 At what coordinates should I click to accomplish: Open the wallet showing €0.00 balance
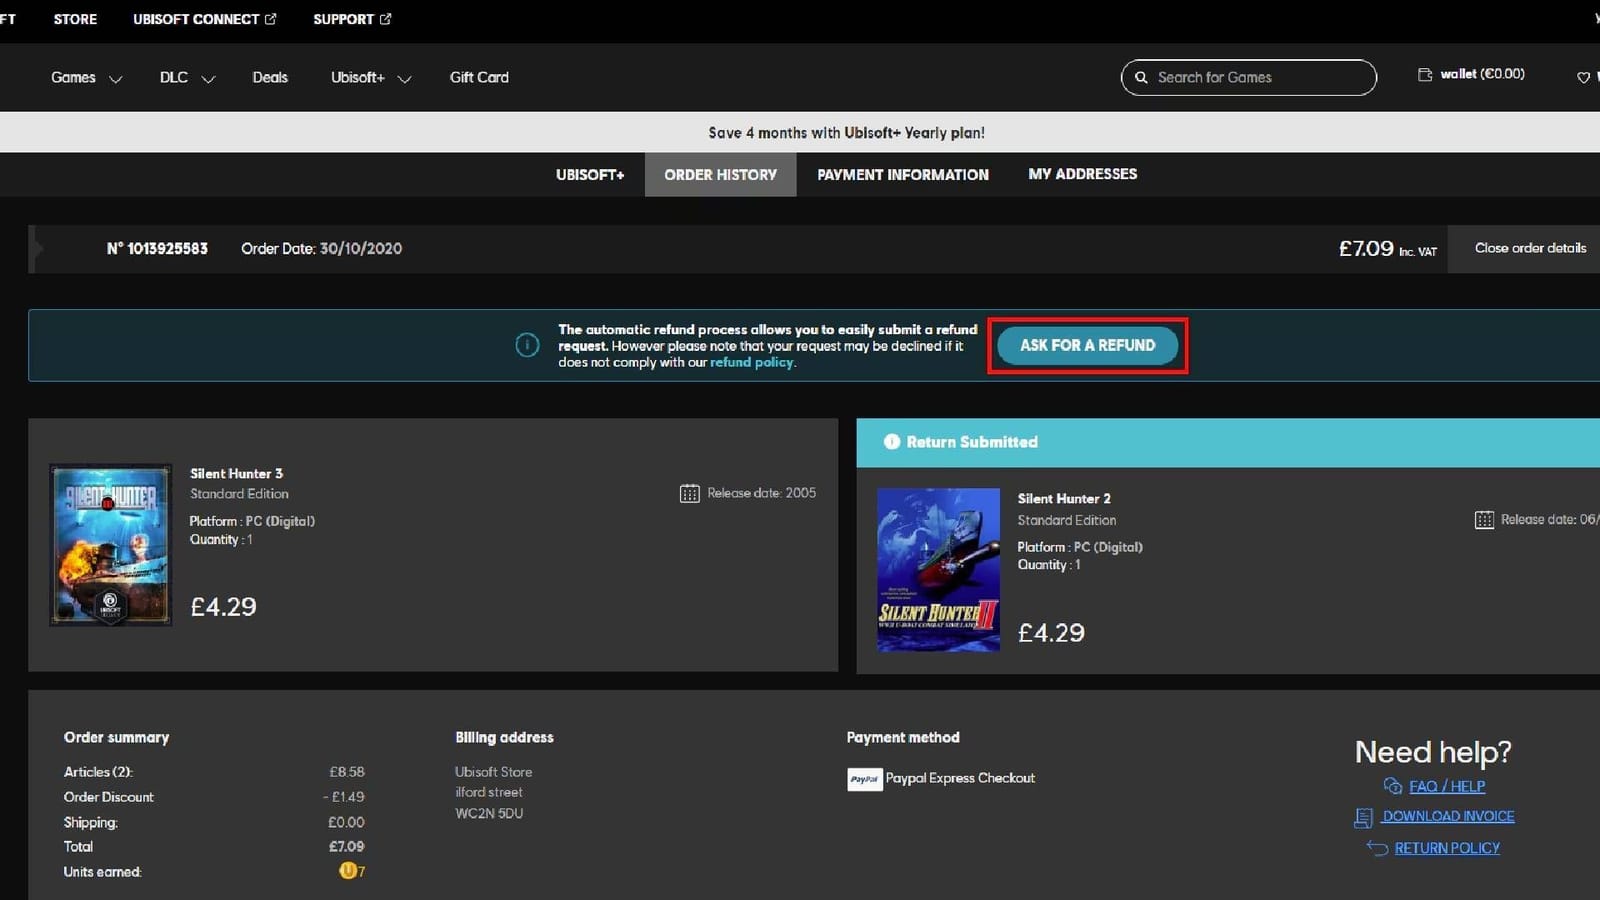[x=1470, y=74]
